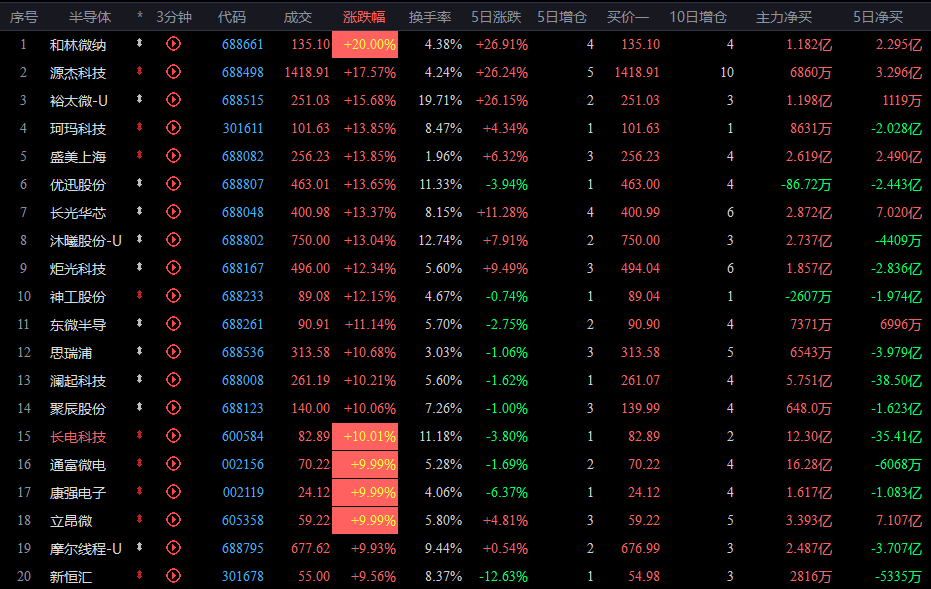Screen dimensions: 931x589
Task: Click the 1418.91 trade price cell
Action: pyautogui.click(x=307, y=72)
